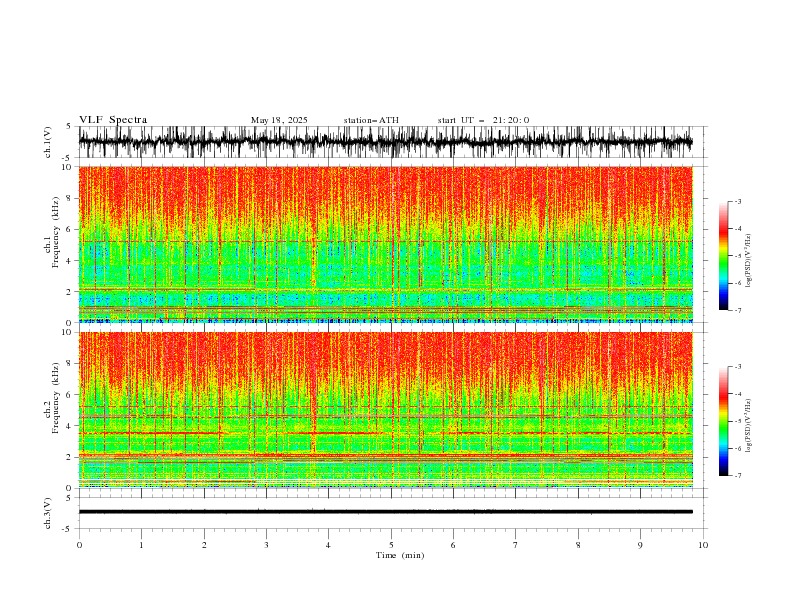The height and width of the screenshot is (612, 792).
Task: Click the 'Time (min)' axis label
Action: [x=400, y=555]
